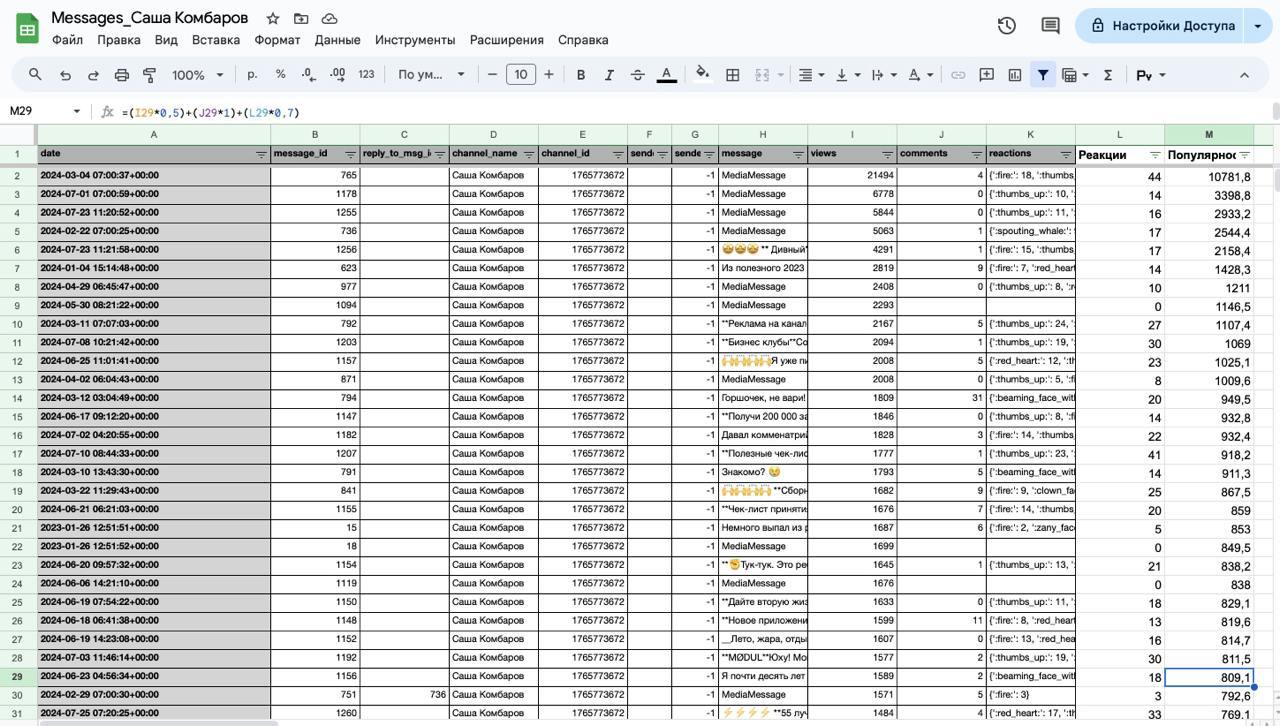This screenshot has height=726, width=1280.
Task: Open the version history clock icon
Action: pos(1007,26)
